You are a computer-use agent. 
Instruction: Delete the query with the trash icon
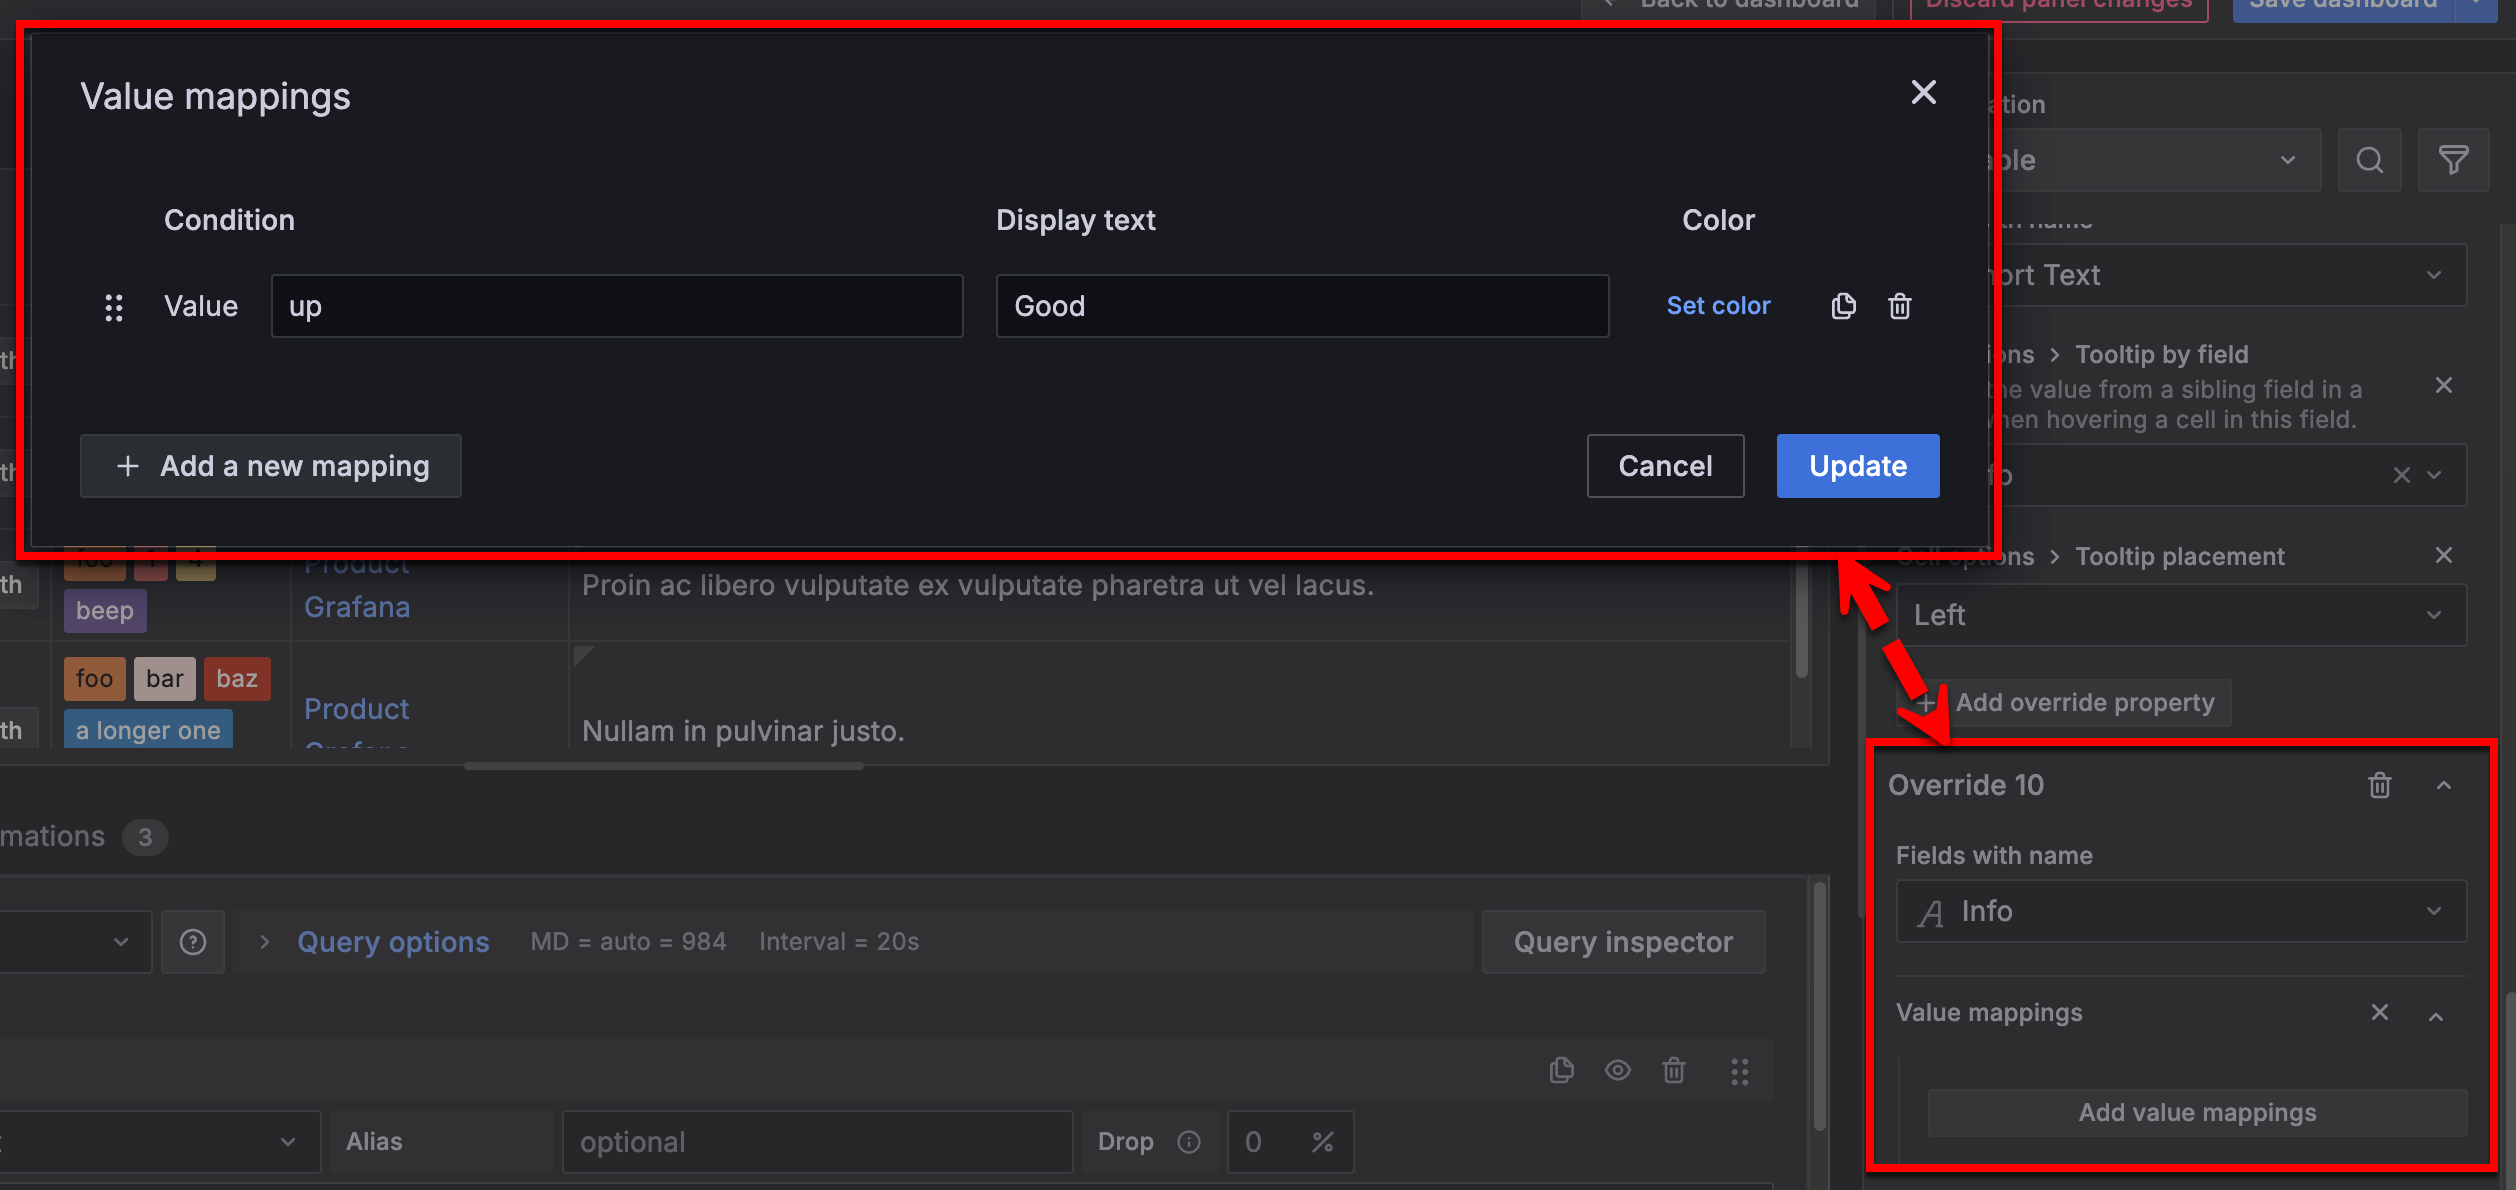tap(1674, 1070)
